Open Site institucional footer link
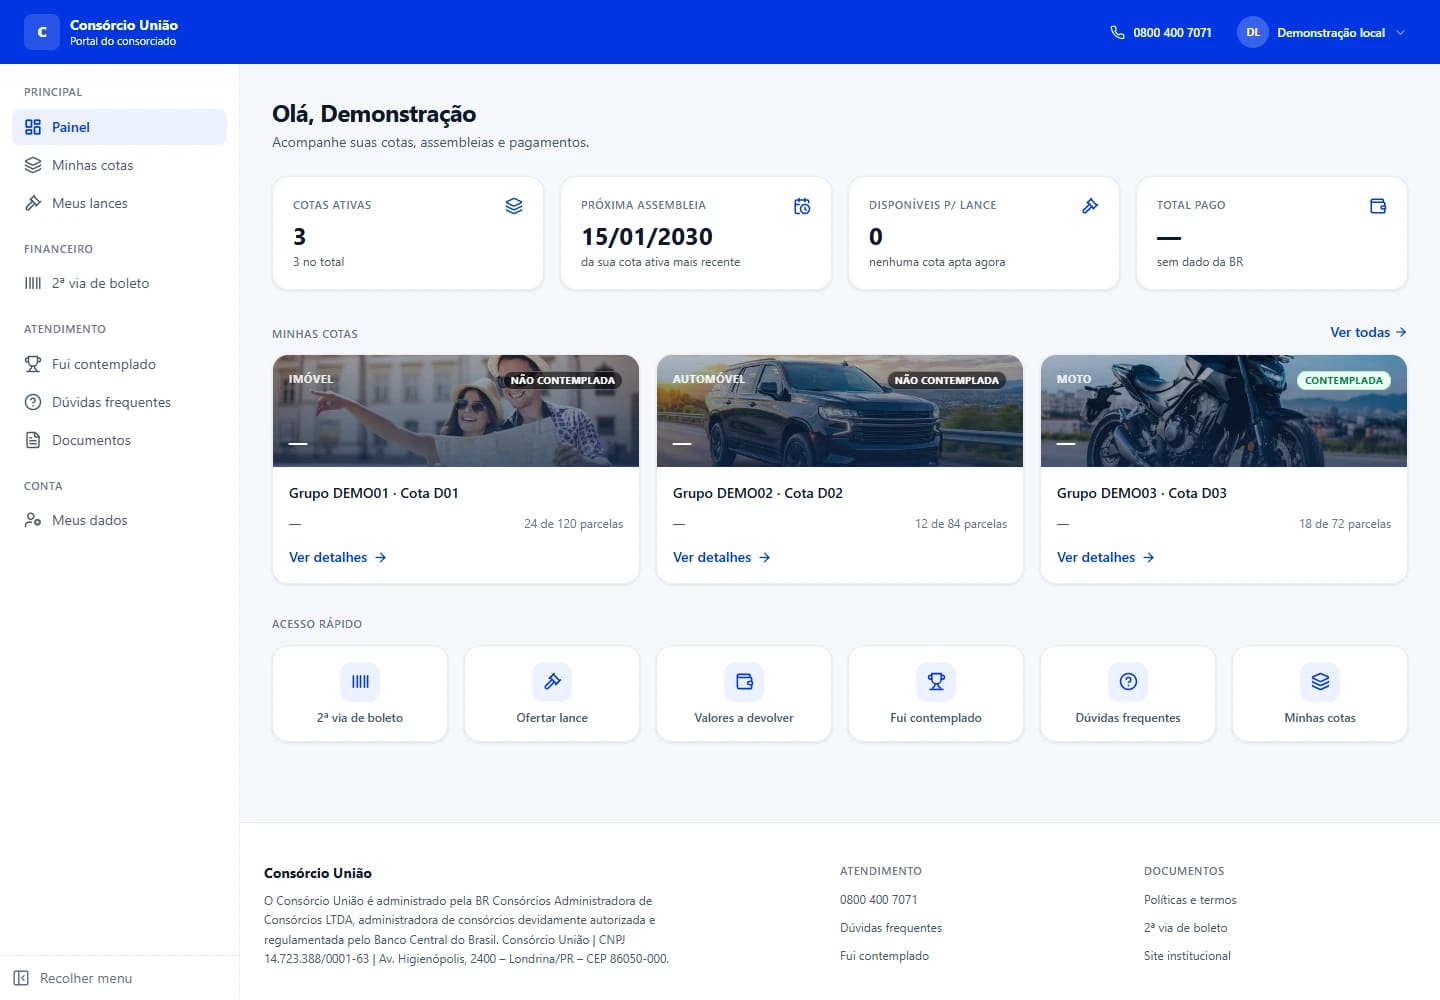The image size is (1440, 1000). click(x=1187, y=956)
